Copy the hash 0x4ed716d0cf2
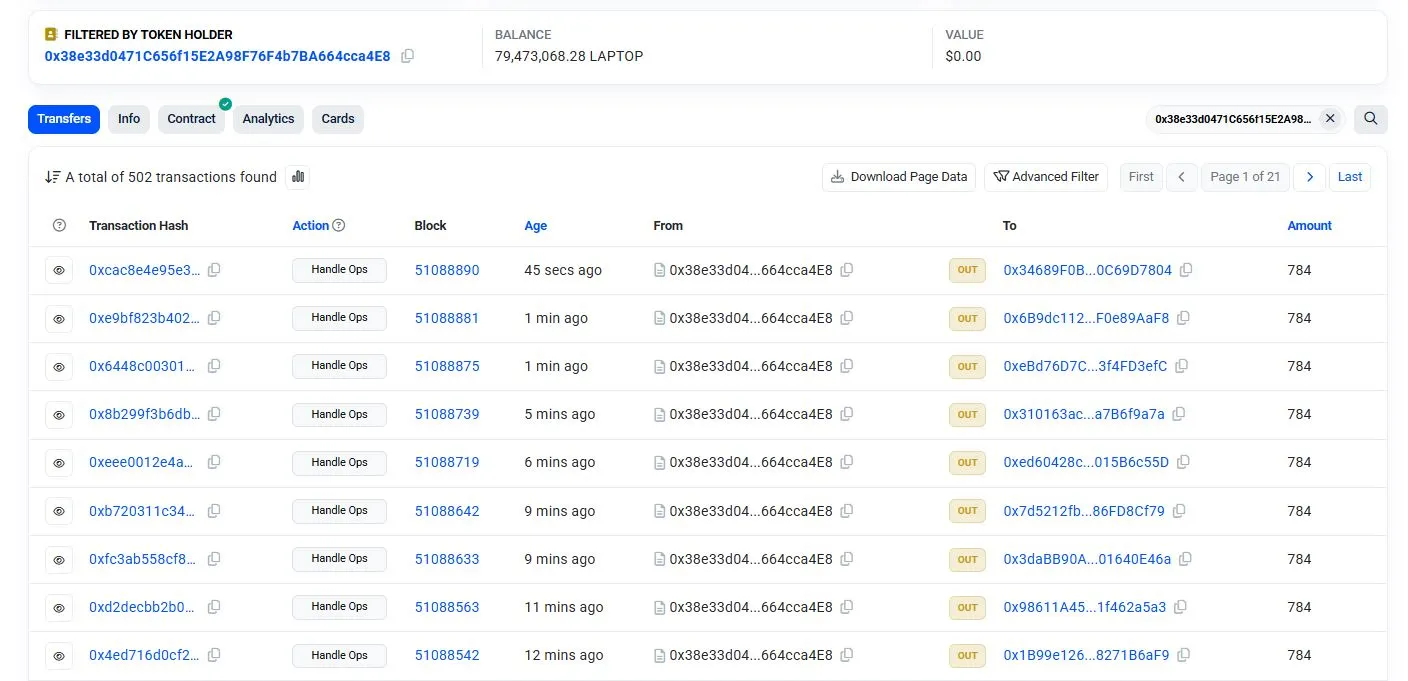 214,655
